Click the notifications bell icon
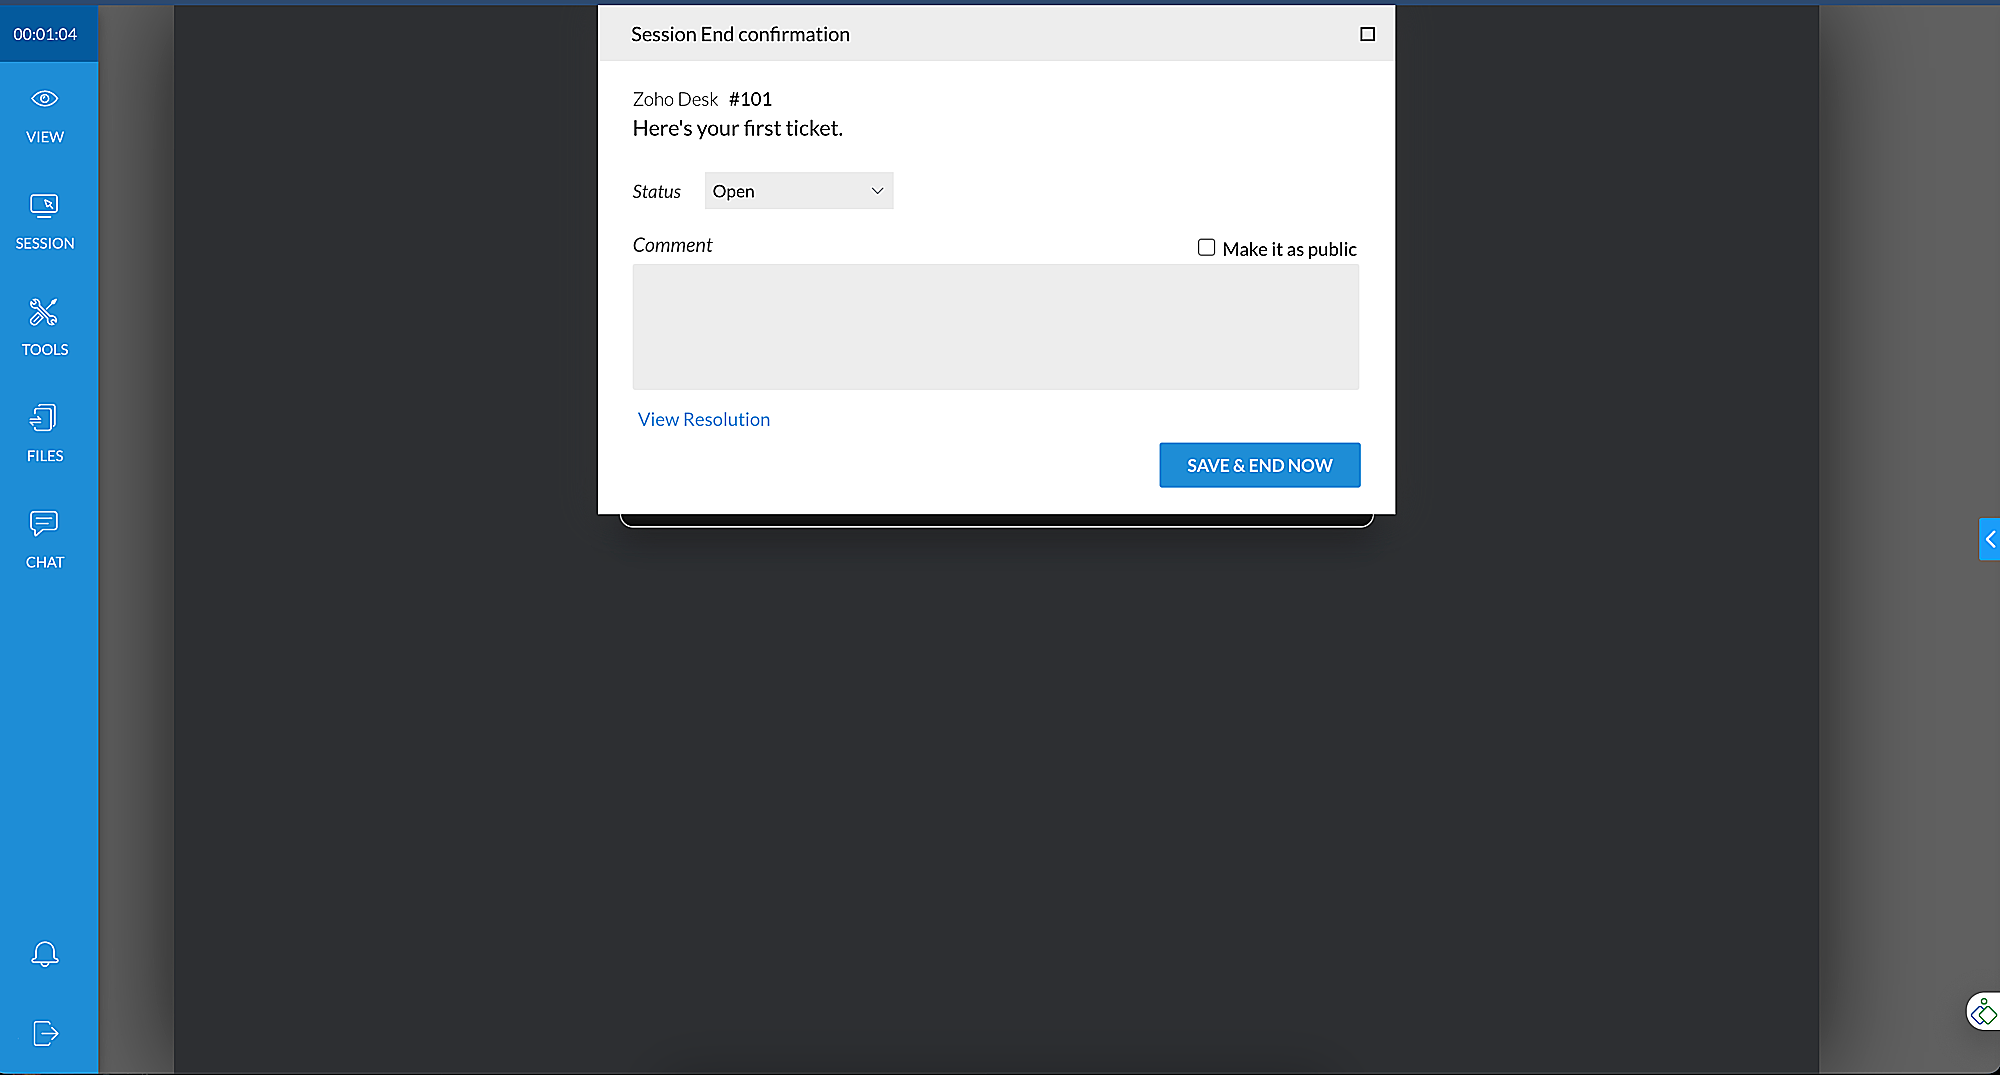Screen dimensions: 2000x1075 45,954
